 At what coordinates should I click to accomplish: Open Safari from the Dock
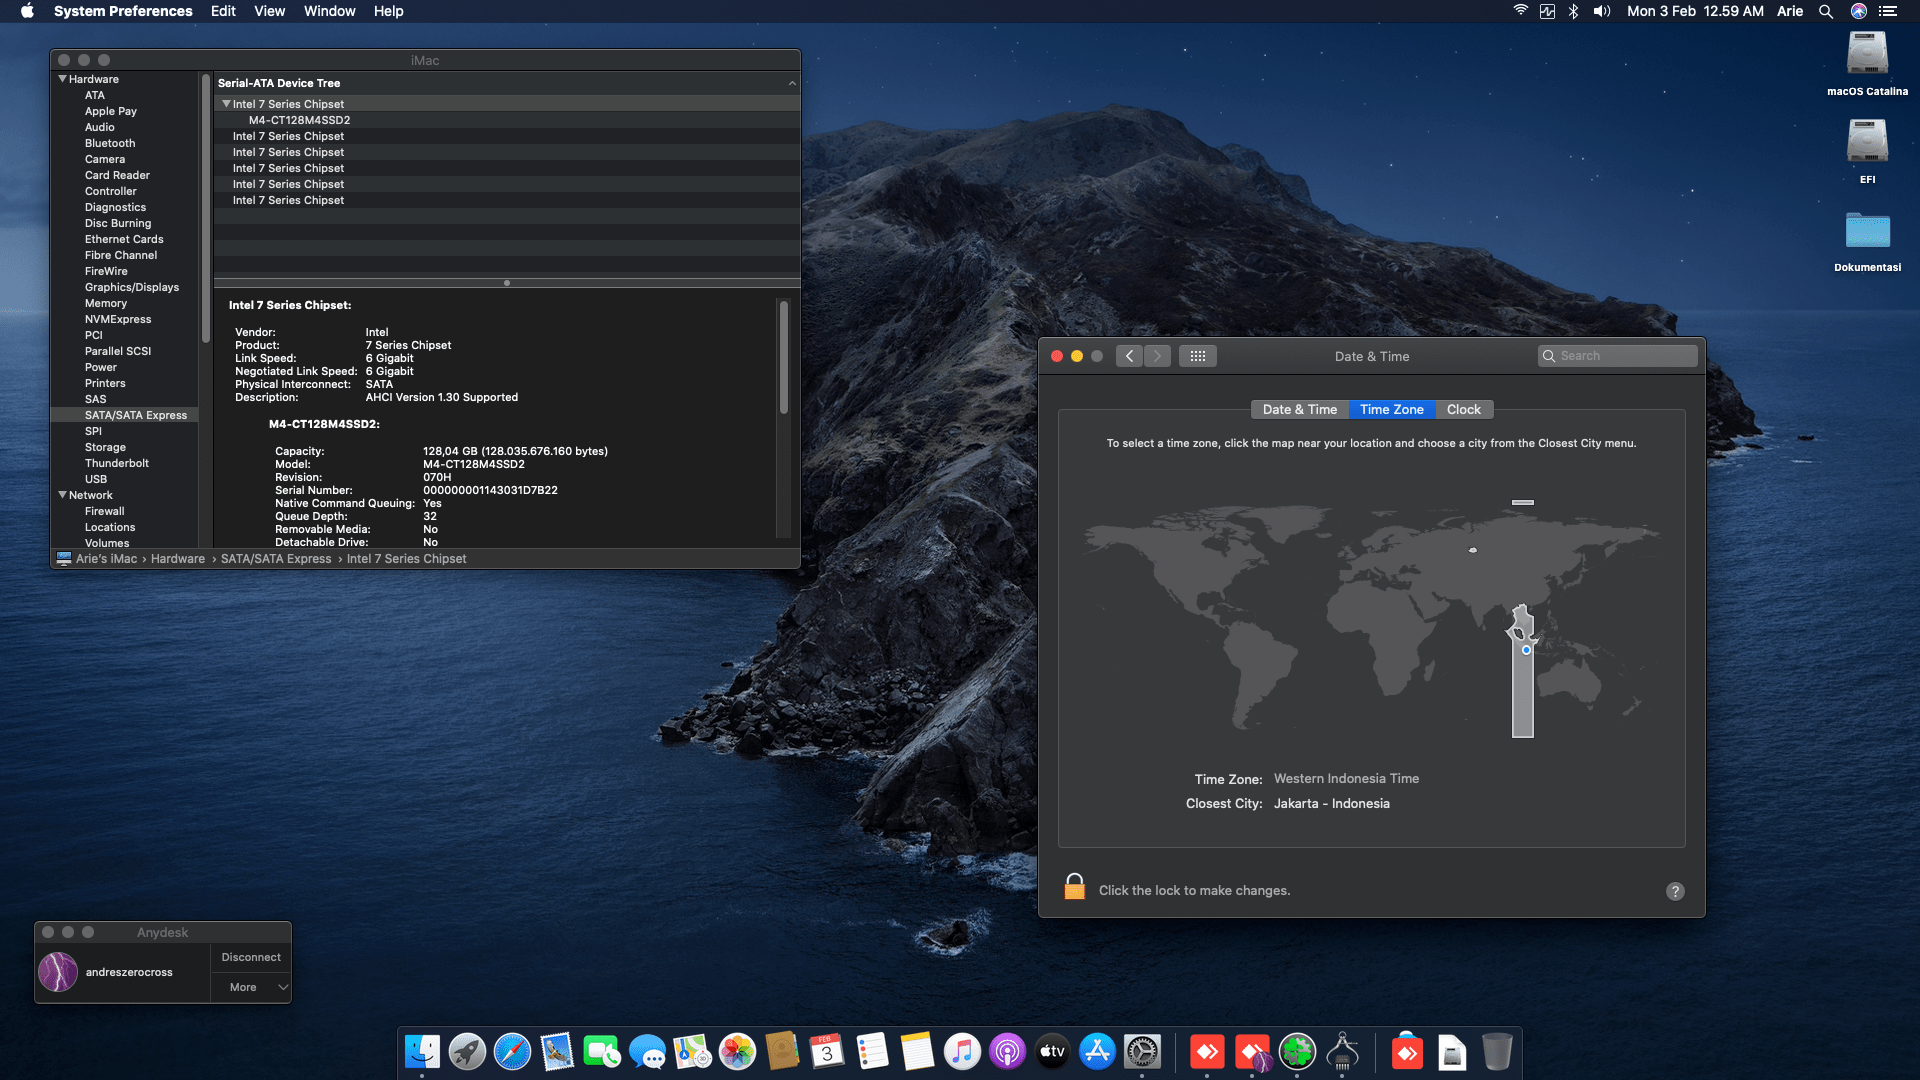tap(512, 1052)
